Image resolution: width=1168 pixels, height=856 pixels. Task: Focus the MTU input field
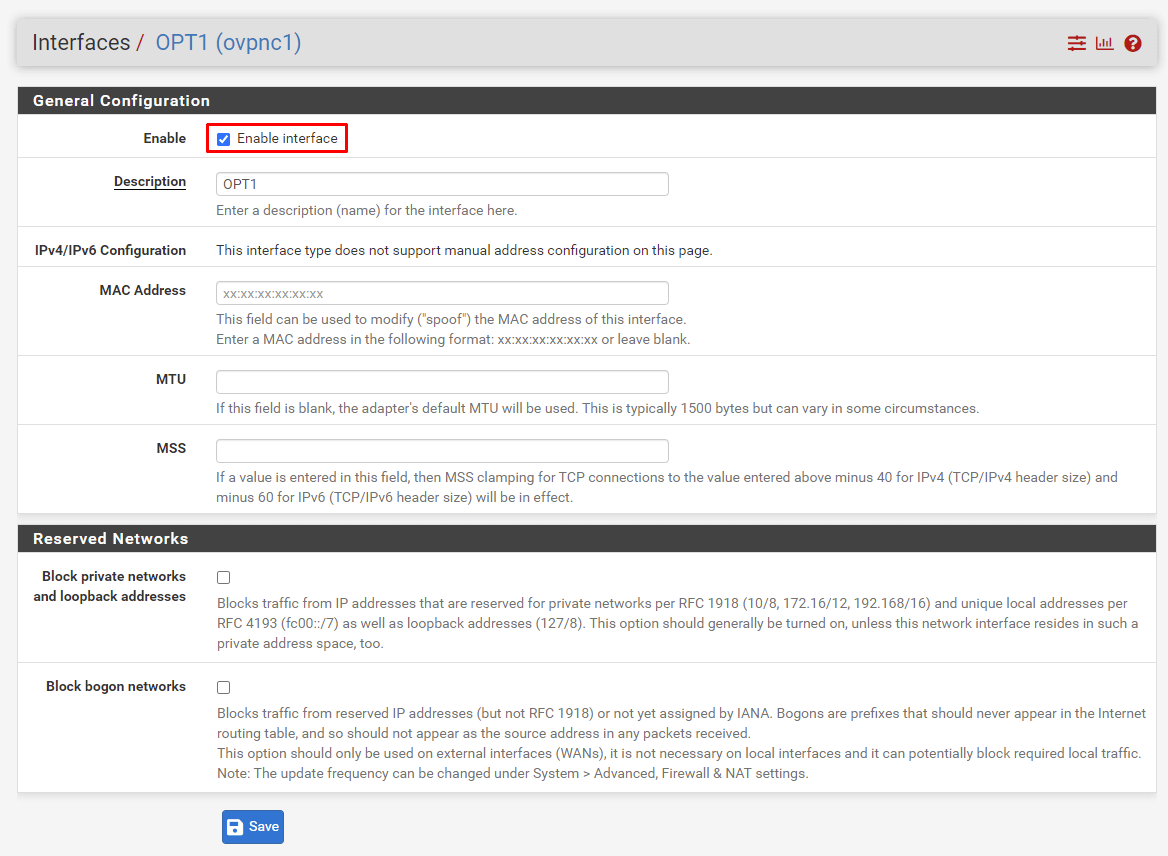(442, 382)
